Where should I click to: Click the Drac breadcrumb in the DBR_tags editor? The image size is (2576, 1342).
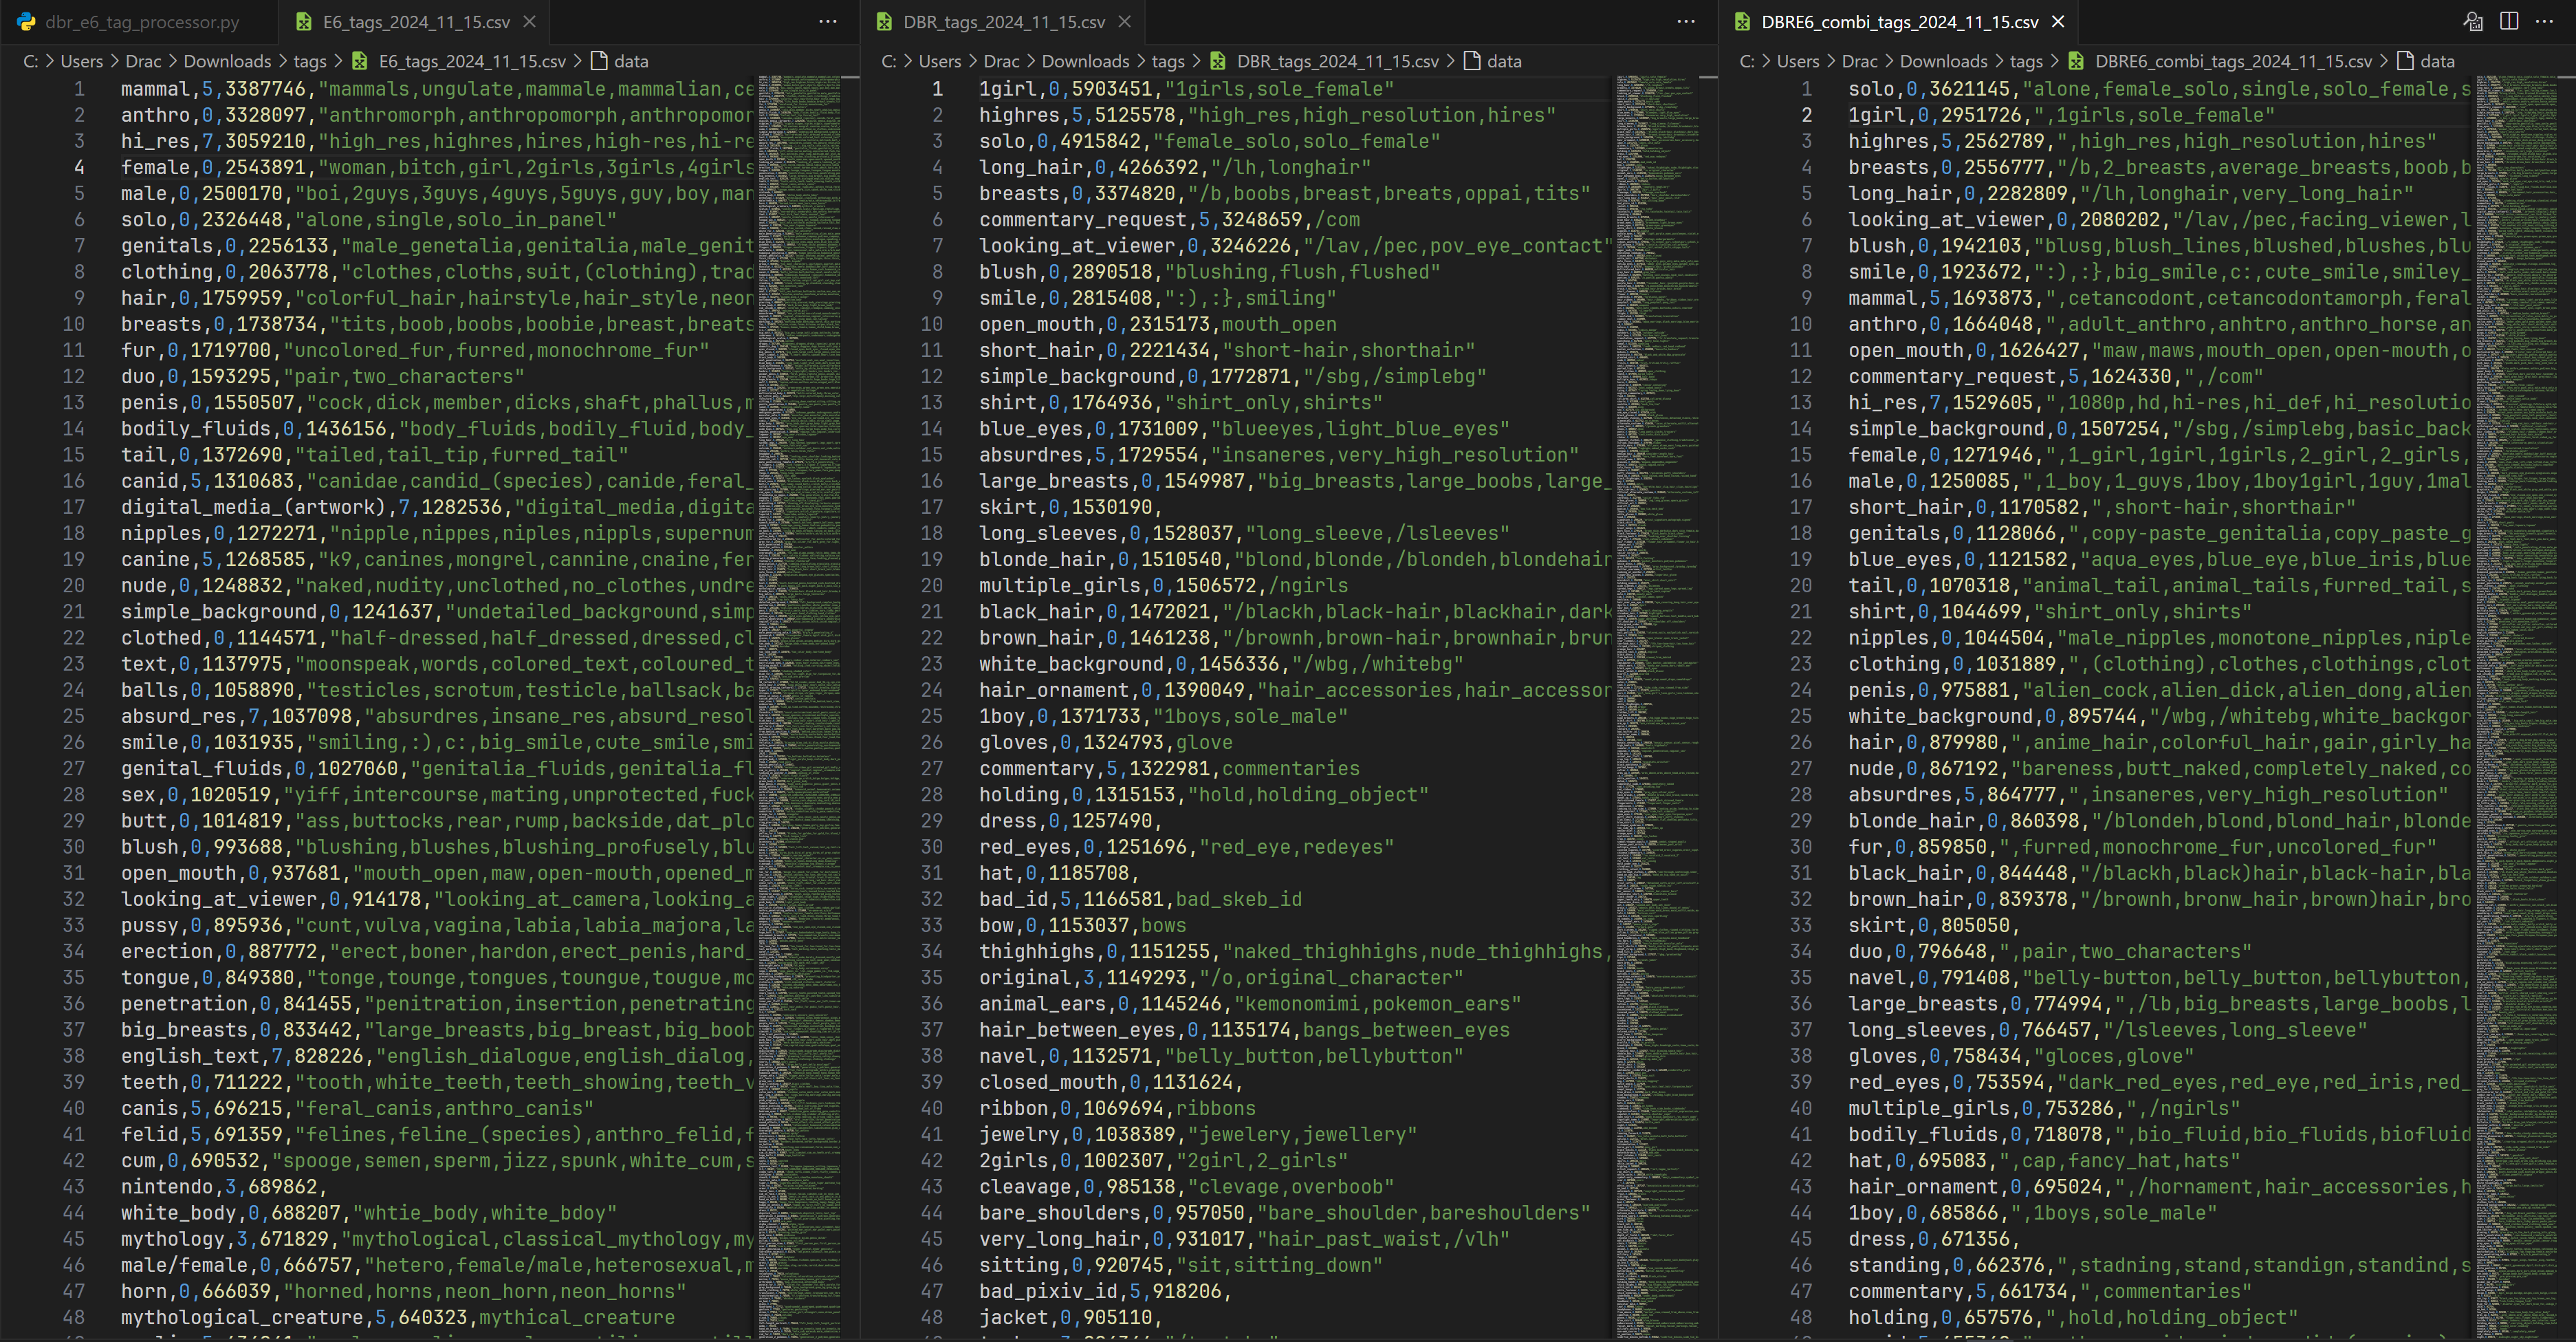pos(1001,61)
